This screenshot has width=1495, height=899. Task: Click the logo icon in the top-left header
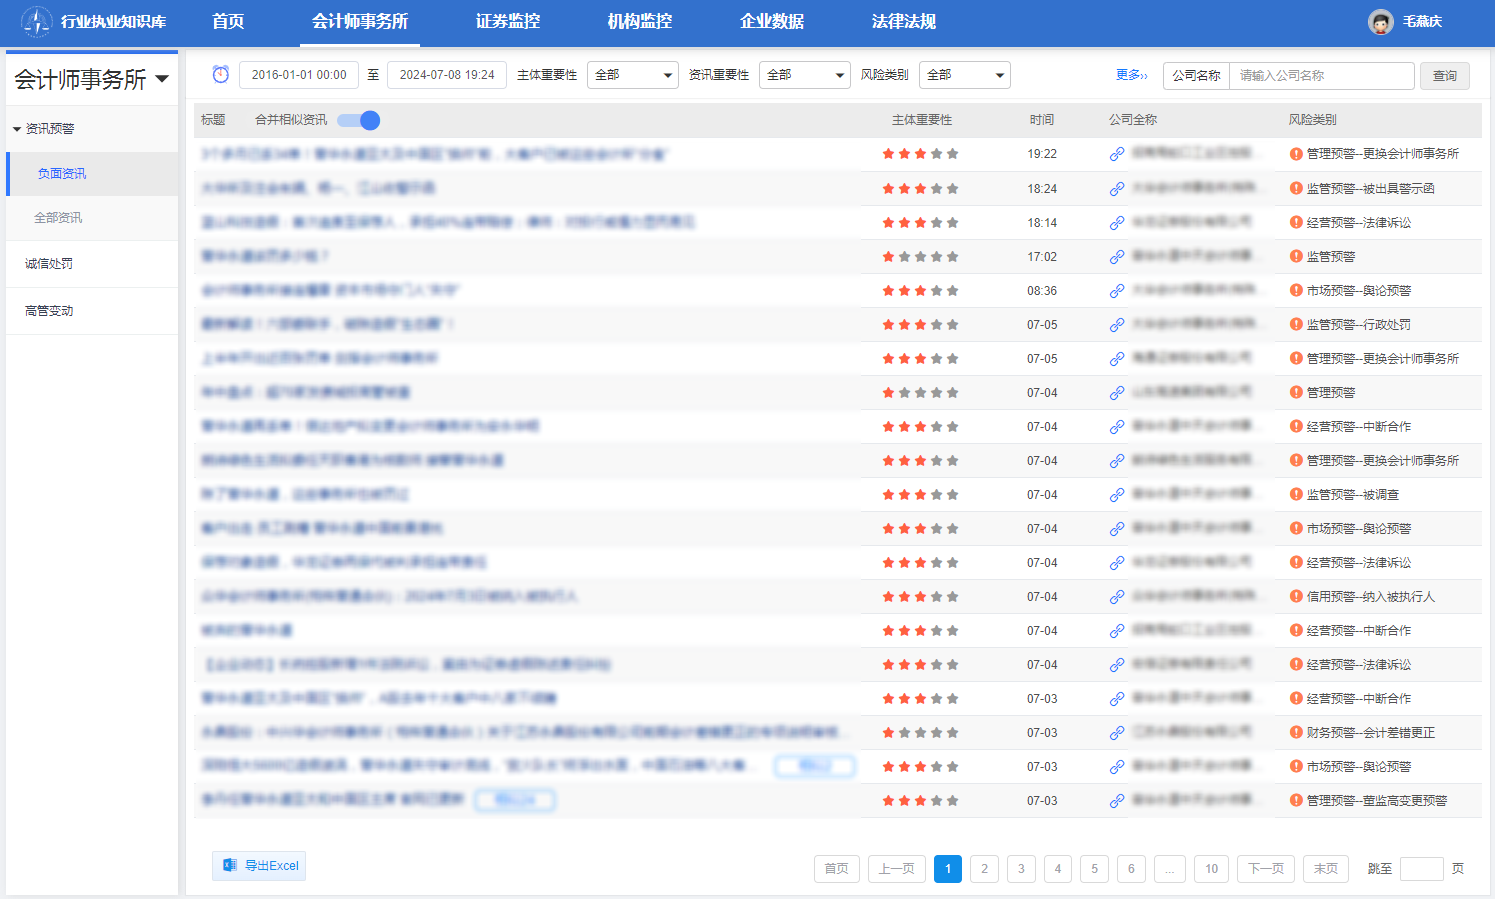[36, 21]
